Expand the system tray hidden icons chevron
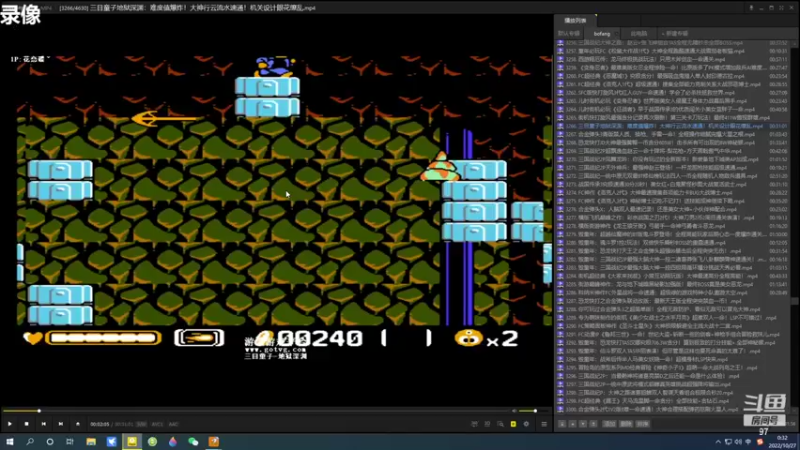Screen dimensions: 800x450 tap(718, 442)
